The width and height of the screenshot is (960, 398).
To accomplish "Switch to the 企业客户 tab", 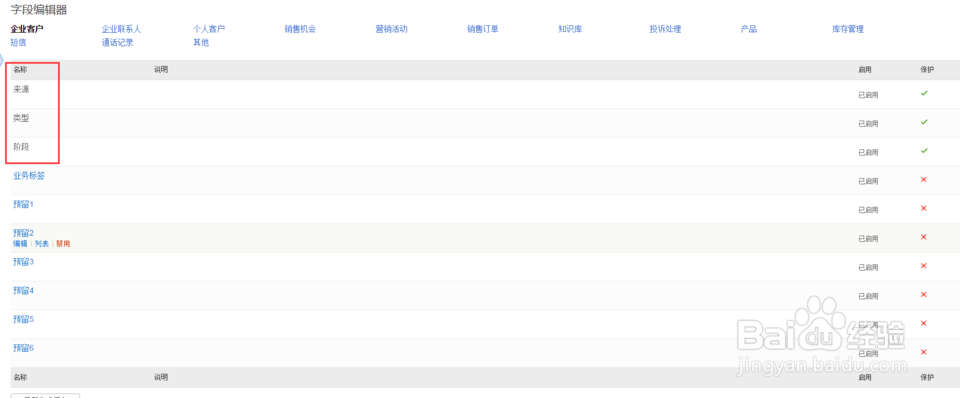I will click(x=27, y=29).
